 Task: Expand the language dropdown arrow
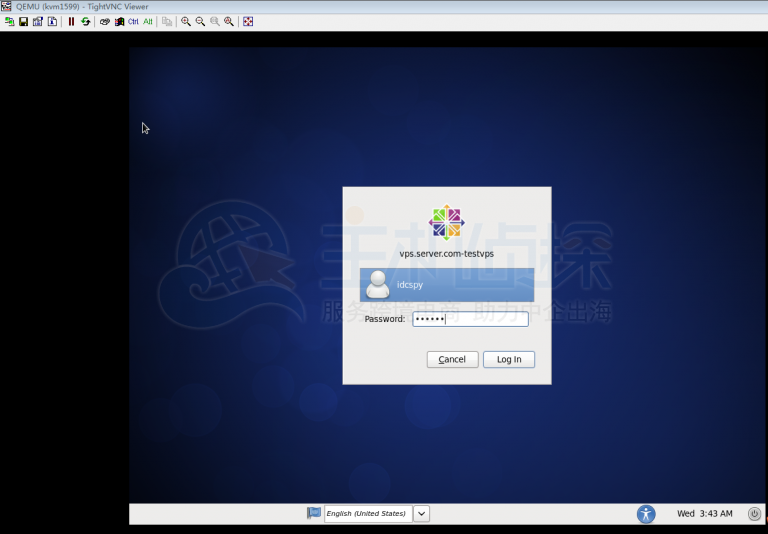(421, 514)
